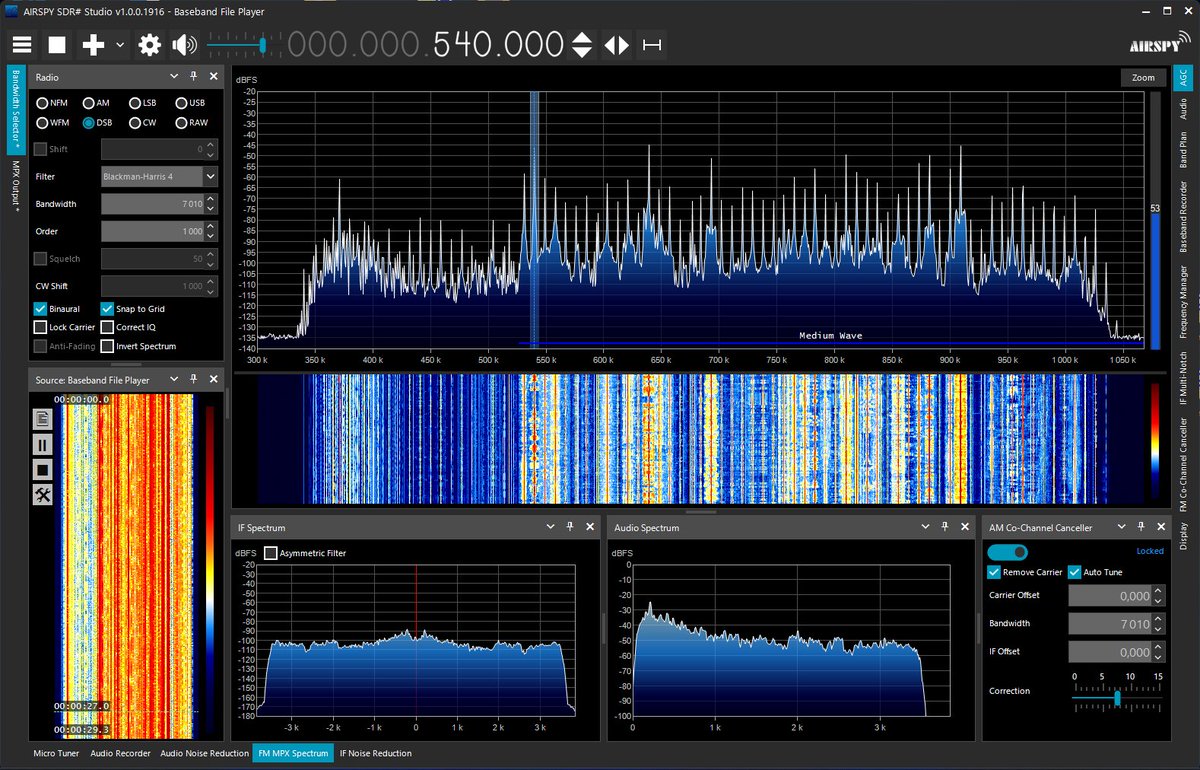The height and width of the screenshot is (770, 1200).
Task: Step the filter Order value spinner
Action: click(x=212, y=231)
